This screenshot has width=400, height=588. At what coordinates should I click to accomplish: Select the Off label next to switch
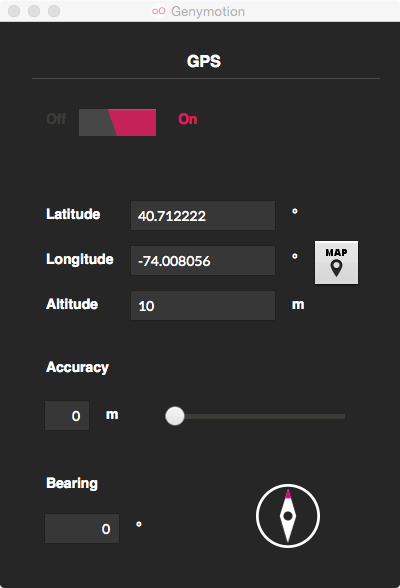pyautogui.click(x=56, y=119)
